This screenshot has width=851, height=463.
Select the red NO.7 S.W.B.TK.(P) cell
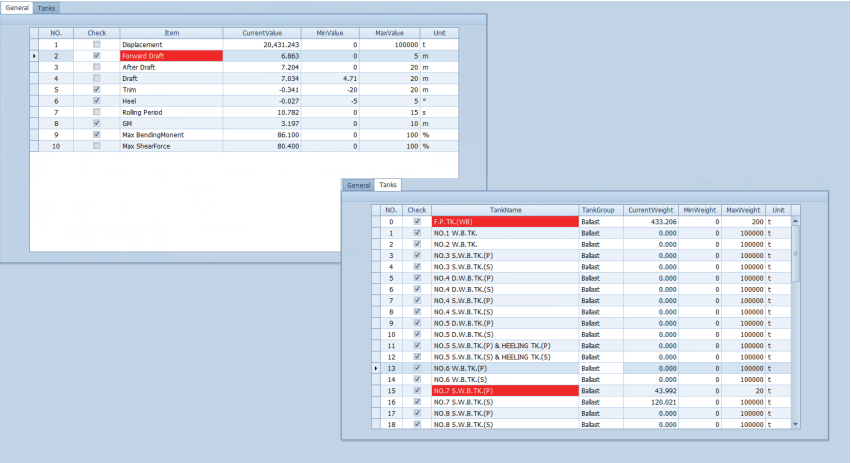(505, 391)
